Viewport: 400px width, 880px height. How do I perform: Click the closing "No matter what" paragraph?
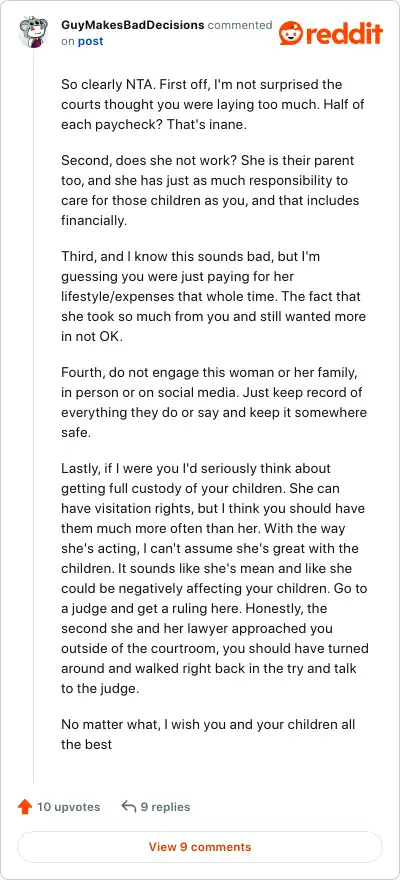[208, 735]
